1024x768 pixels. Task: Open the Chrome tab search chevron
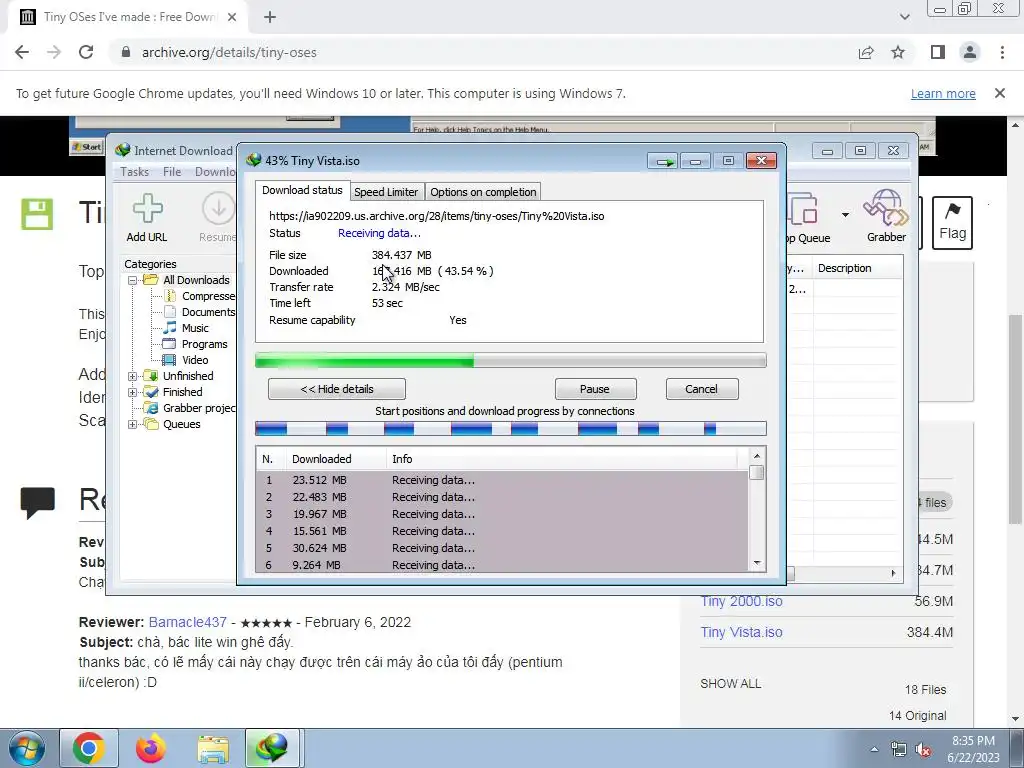coord(904,17)
